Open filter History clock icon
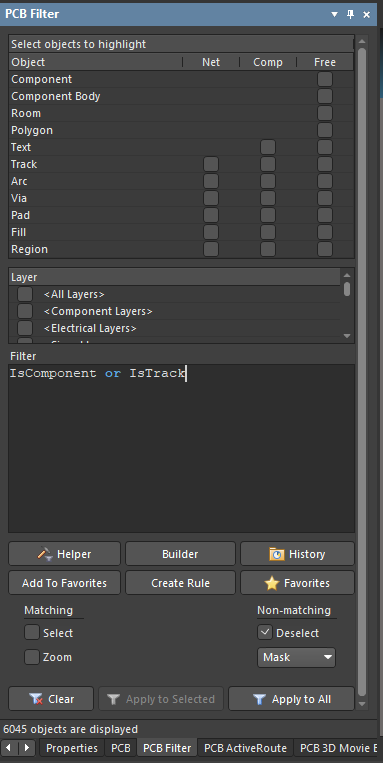 [x=277, y=554]
